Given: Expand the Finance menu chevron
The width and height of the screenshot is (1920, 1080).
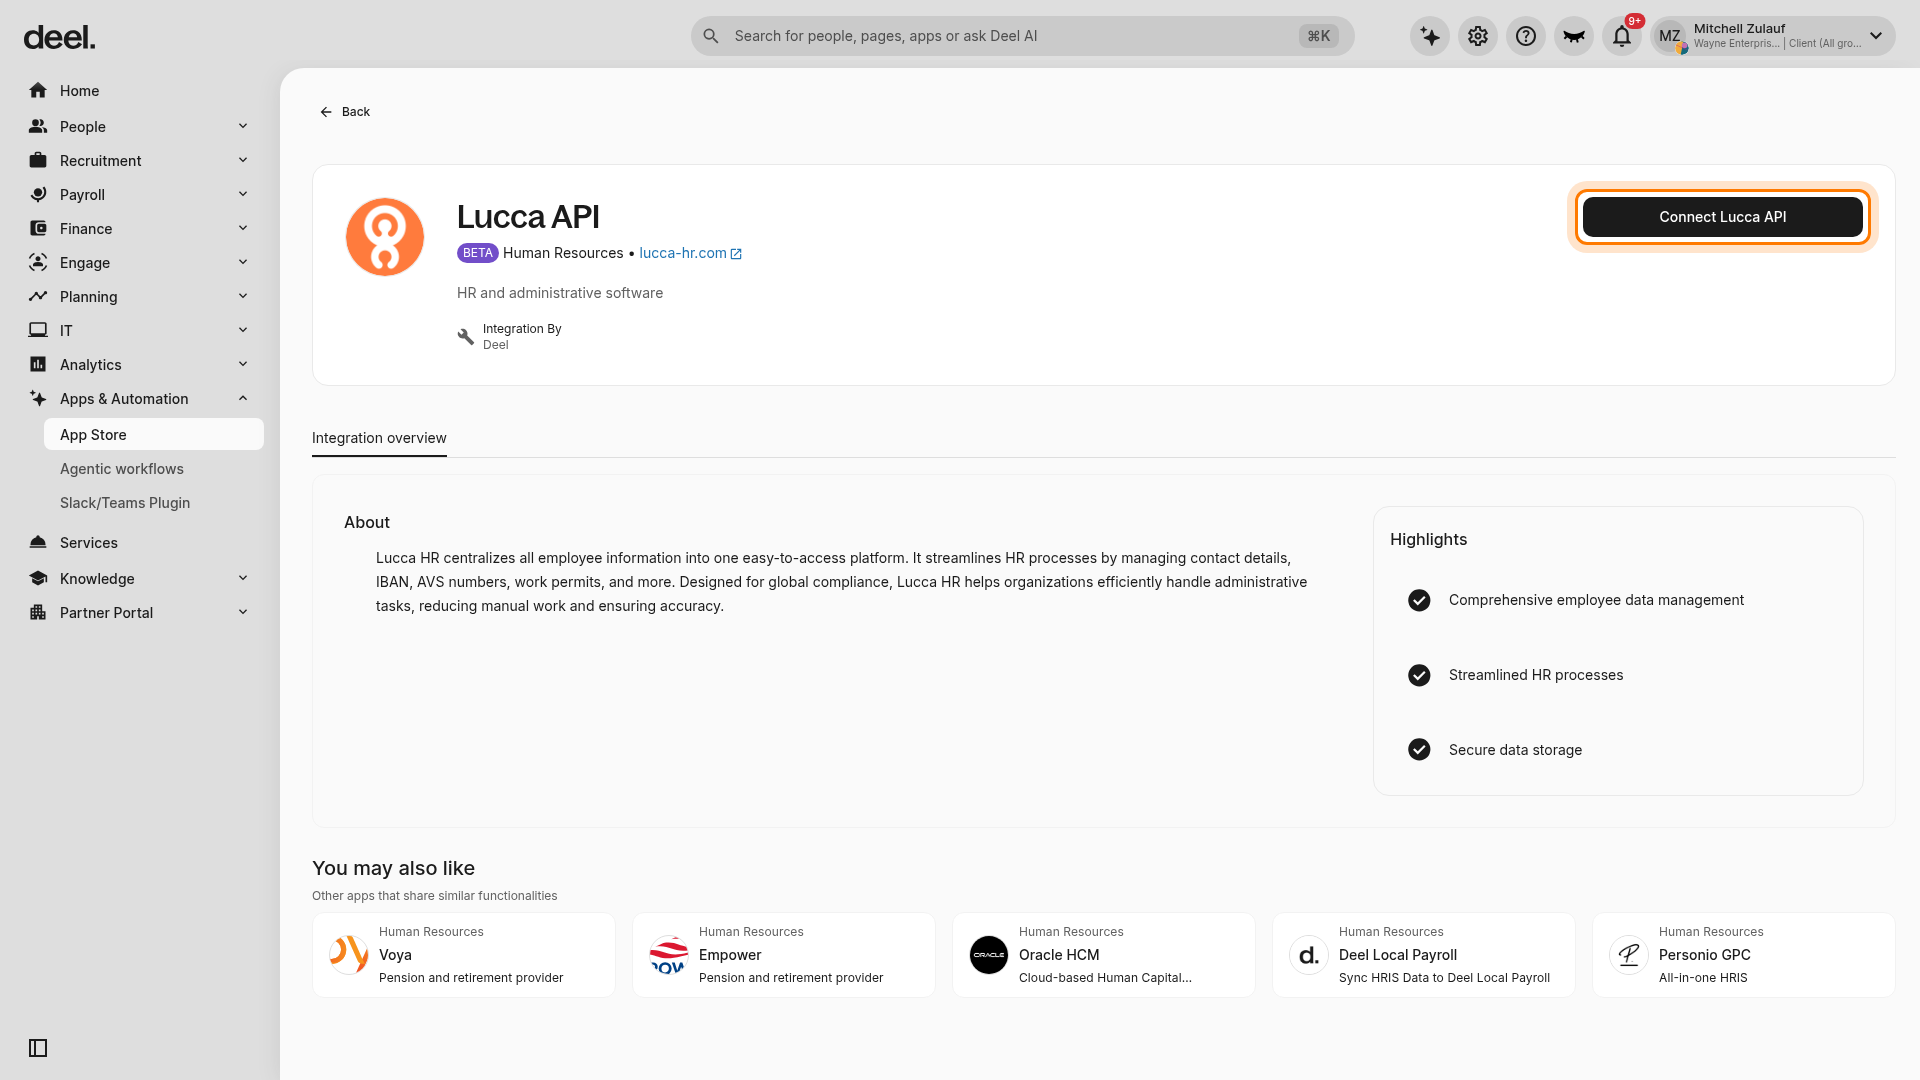Looking at the screenshot, I should click(x=243, y=228).
